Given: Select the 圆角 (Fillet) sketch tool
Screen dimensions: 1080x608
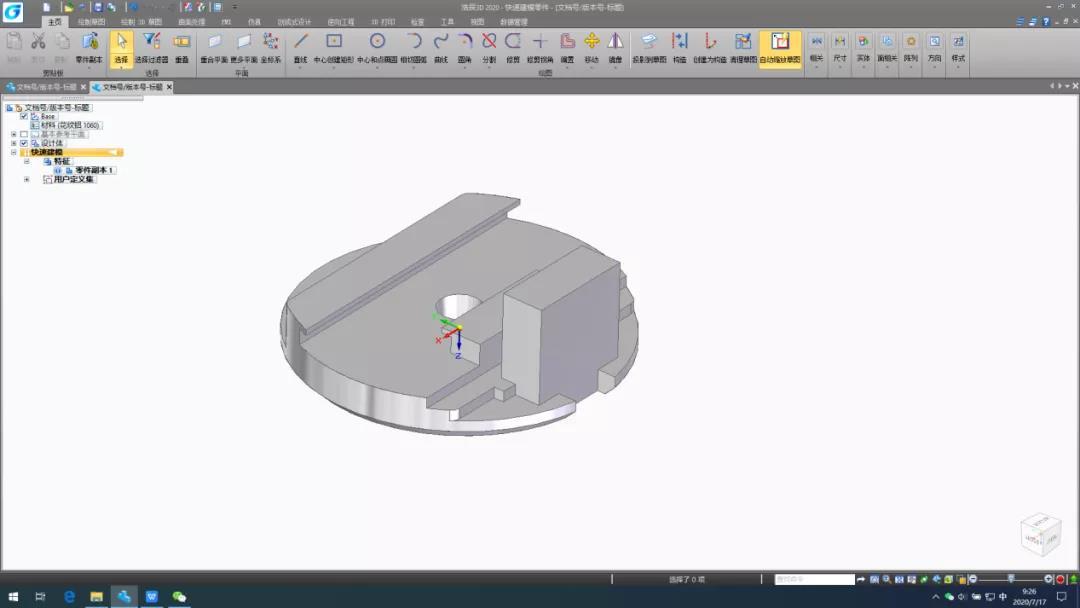Looking at the screenshot, I should (465, 48).
